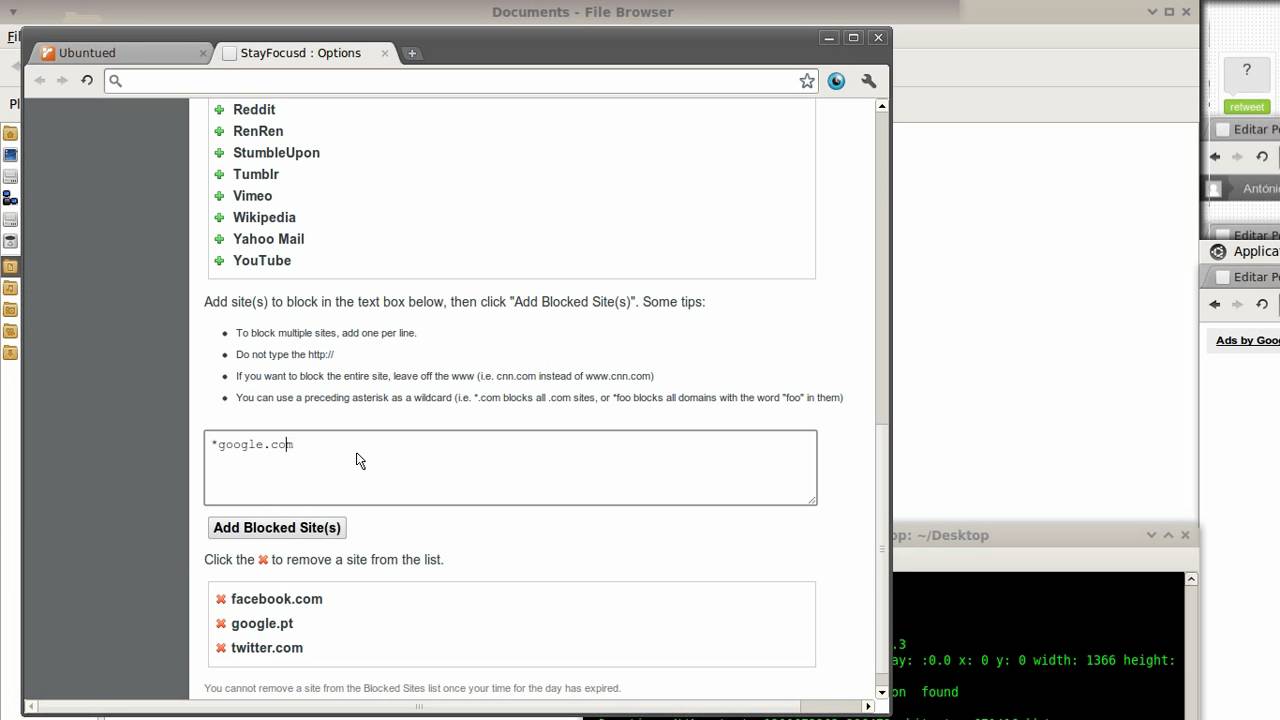The height and width of the screenshot is (720, 1280).
Task: Click the first folder icon in left launcher
Action: [10, 133]
